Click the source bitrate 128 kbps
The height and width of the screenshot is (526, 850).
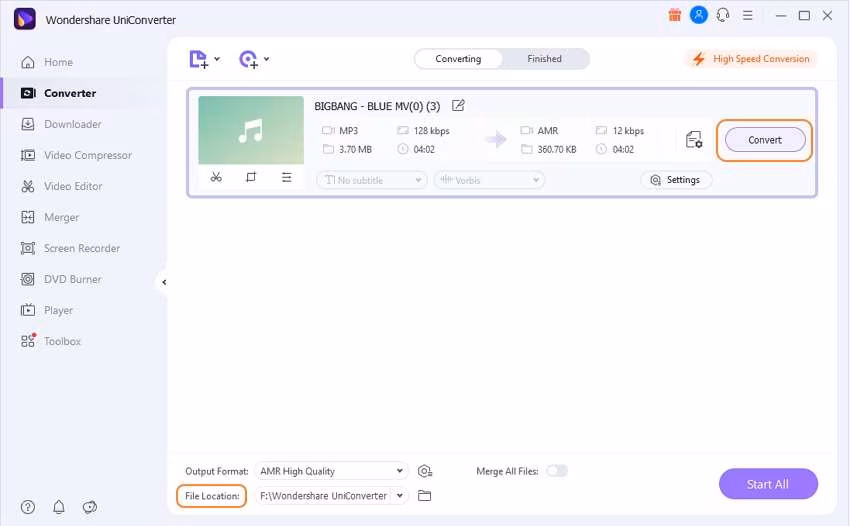431,131
